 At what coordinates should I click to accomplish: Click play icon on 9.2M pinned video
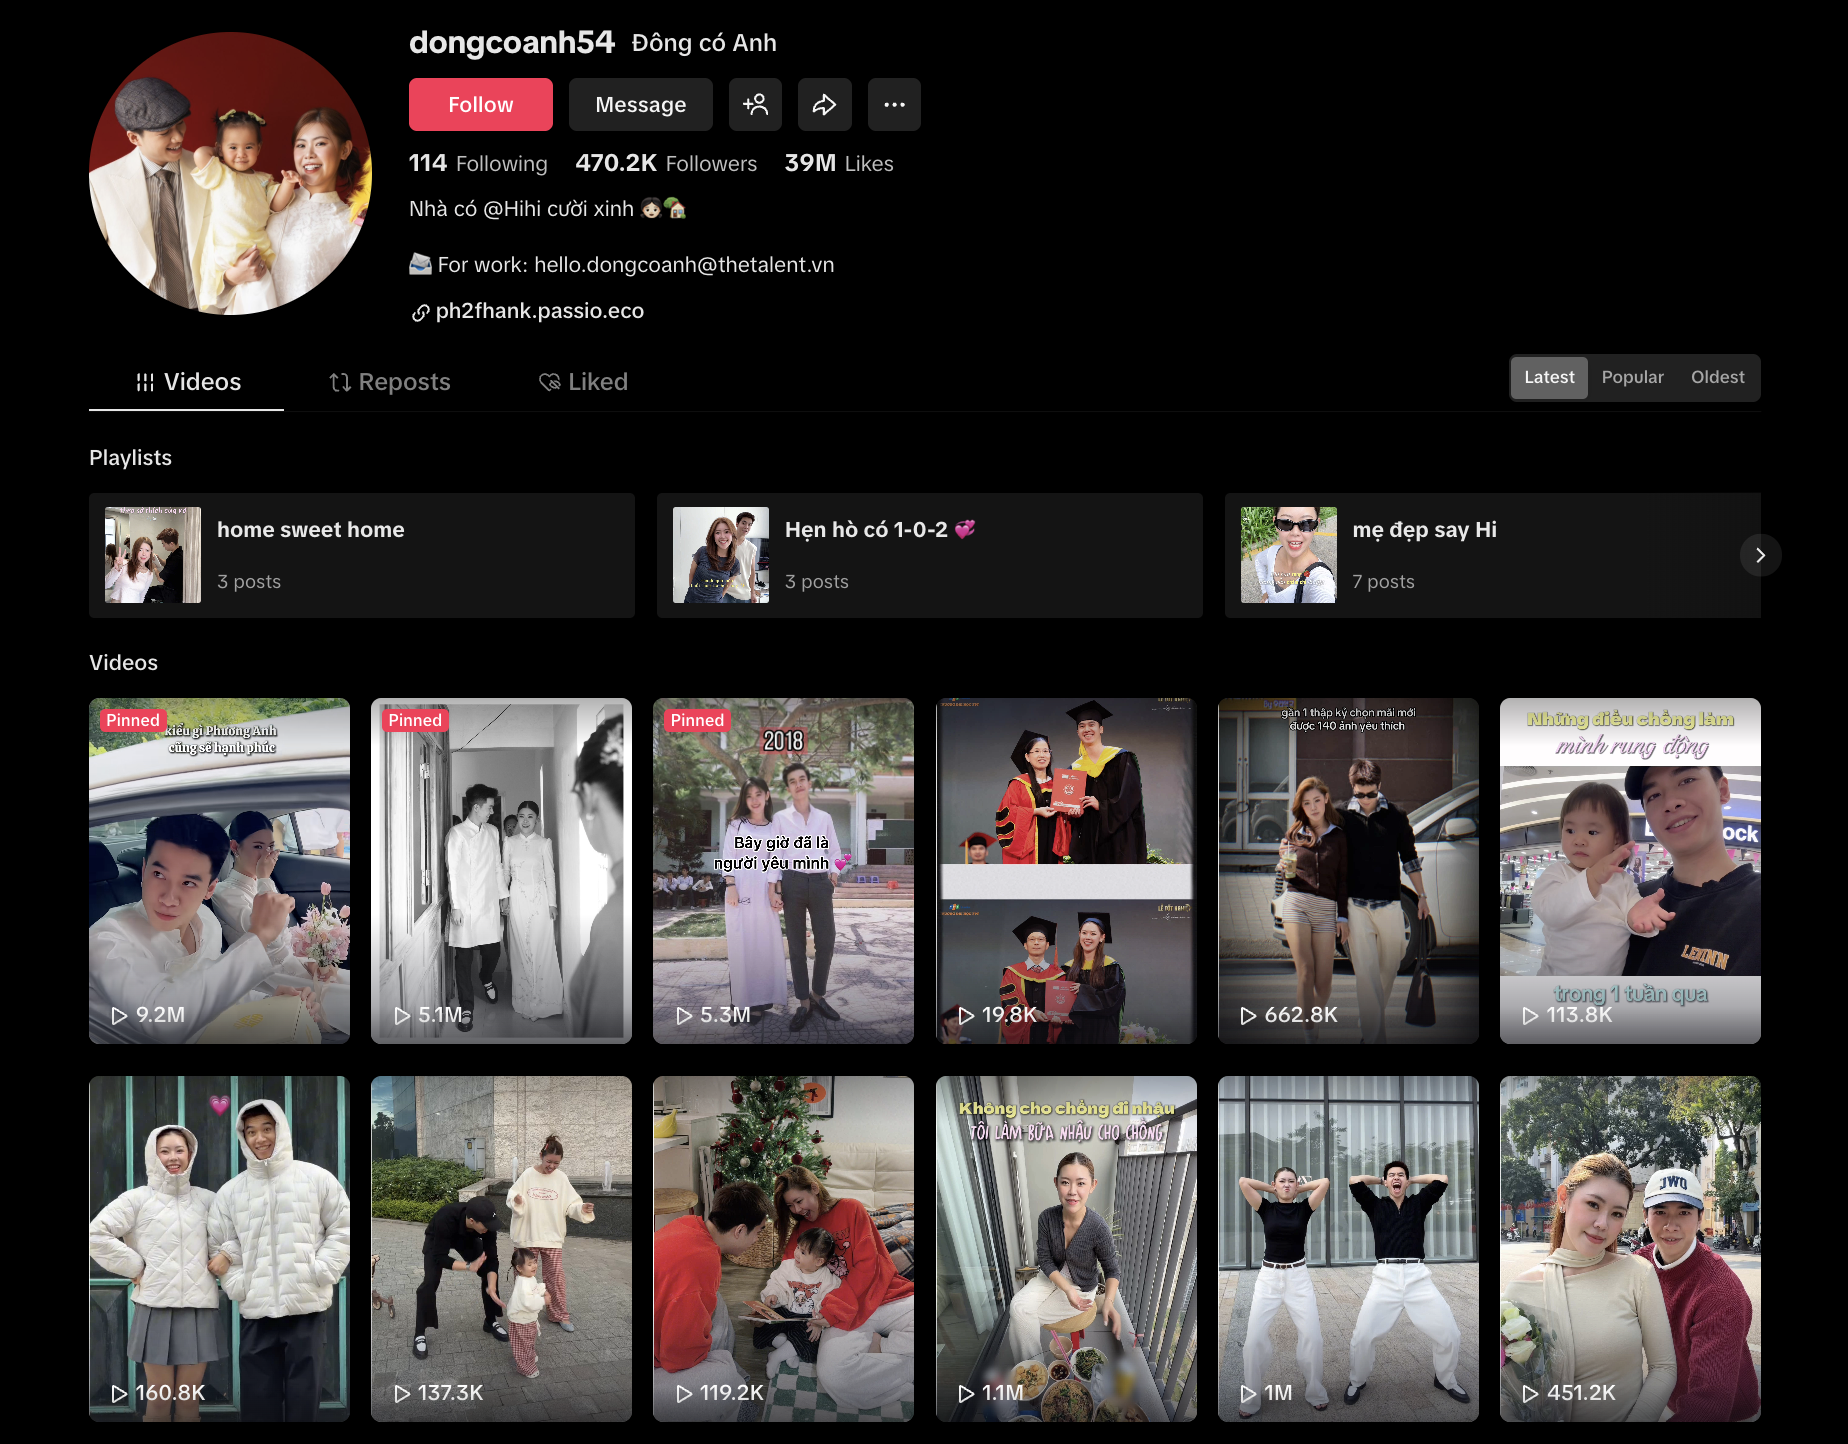(119, 1015)
